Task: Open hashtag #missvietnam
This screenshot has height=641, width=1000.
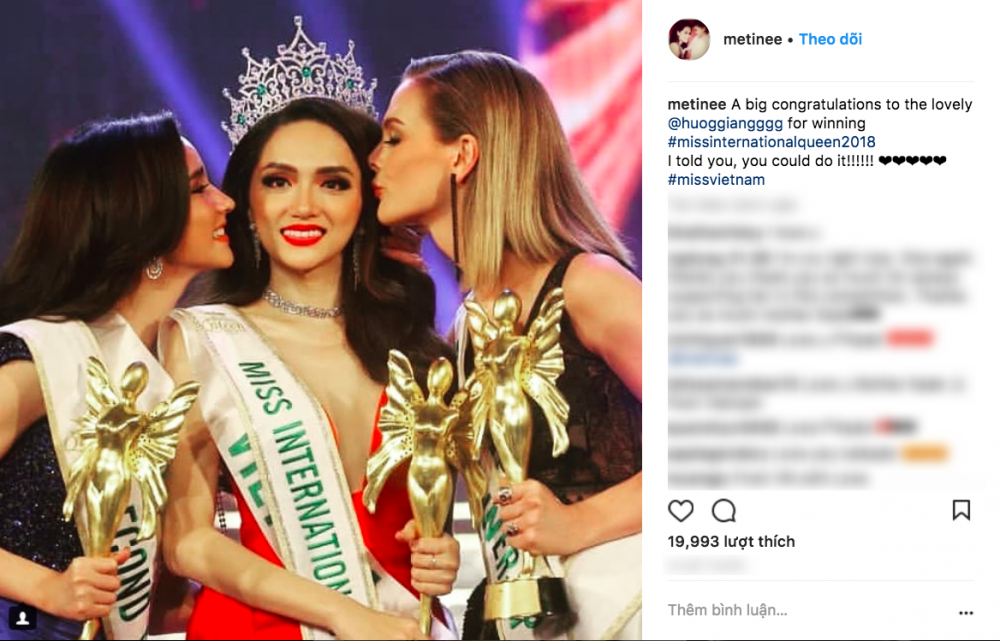Action: pos(716,180)
